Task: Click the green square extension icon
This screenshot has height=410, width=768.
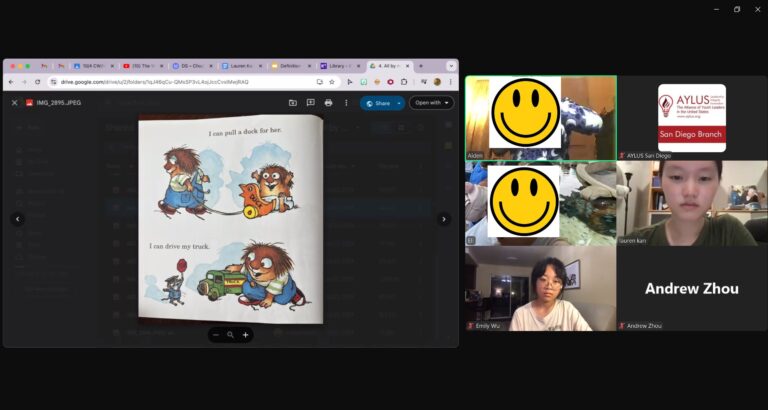Action: [363, 82]
